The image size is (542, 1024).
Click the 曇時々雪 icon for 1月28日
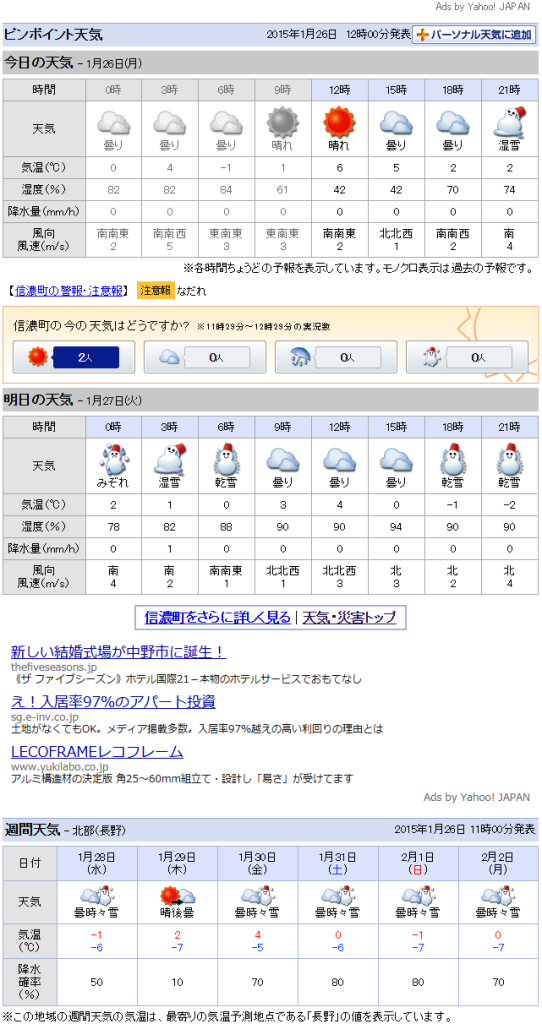pos(96,895)
